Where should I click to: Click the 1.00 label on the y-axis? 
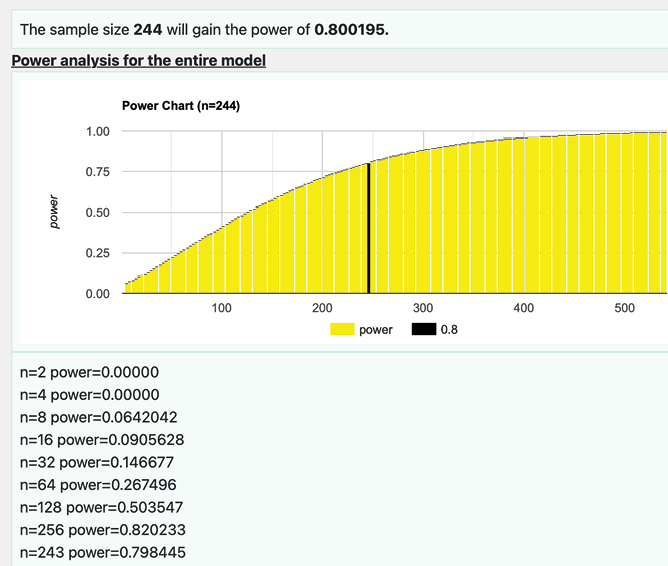click(x=97, y=132)
